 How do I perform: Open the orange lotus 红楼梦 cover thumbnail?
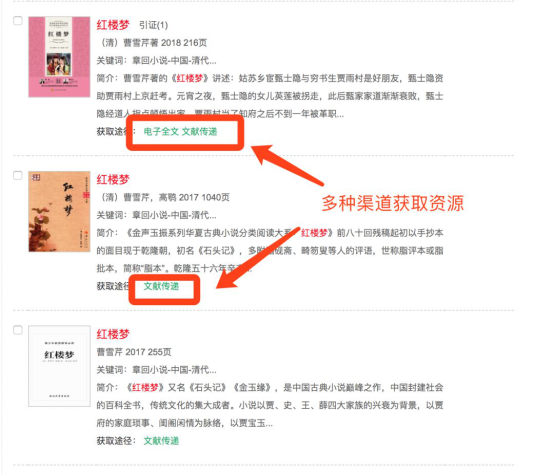[x=59, y=211]
